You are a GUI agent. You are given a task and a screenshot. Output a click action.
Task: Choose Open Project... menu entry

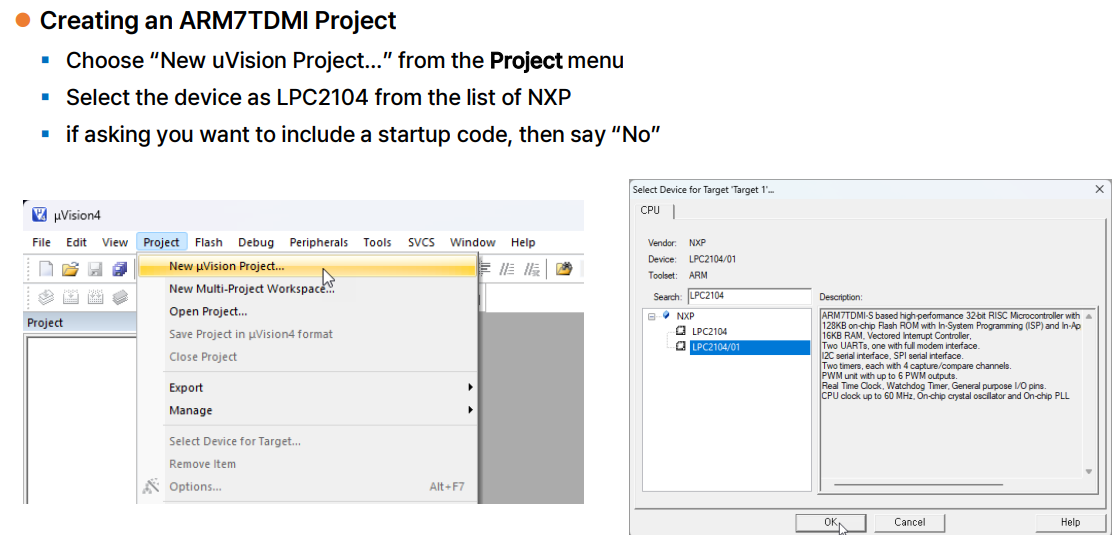[x=307, y=311]
